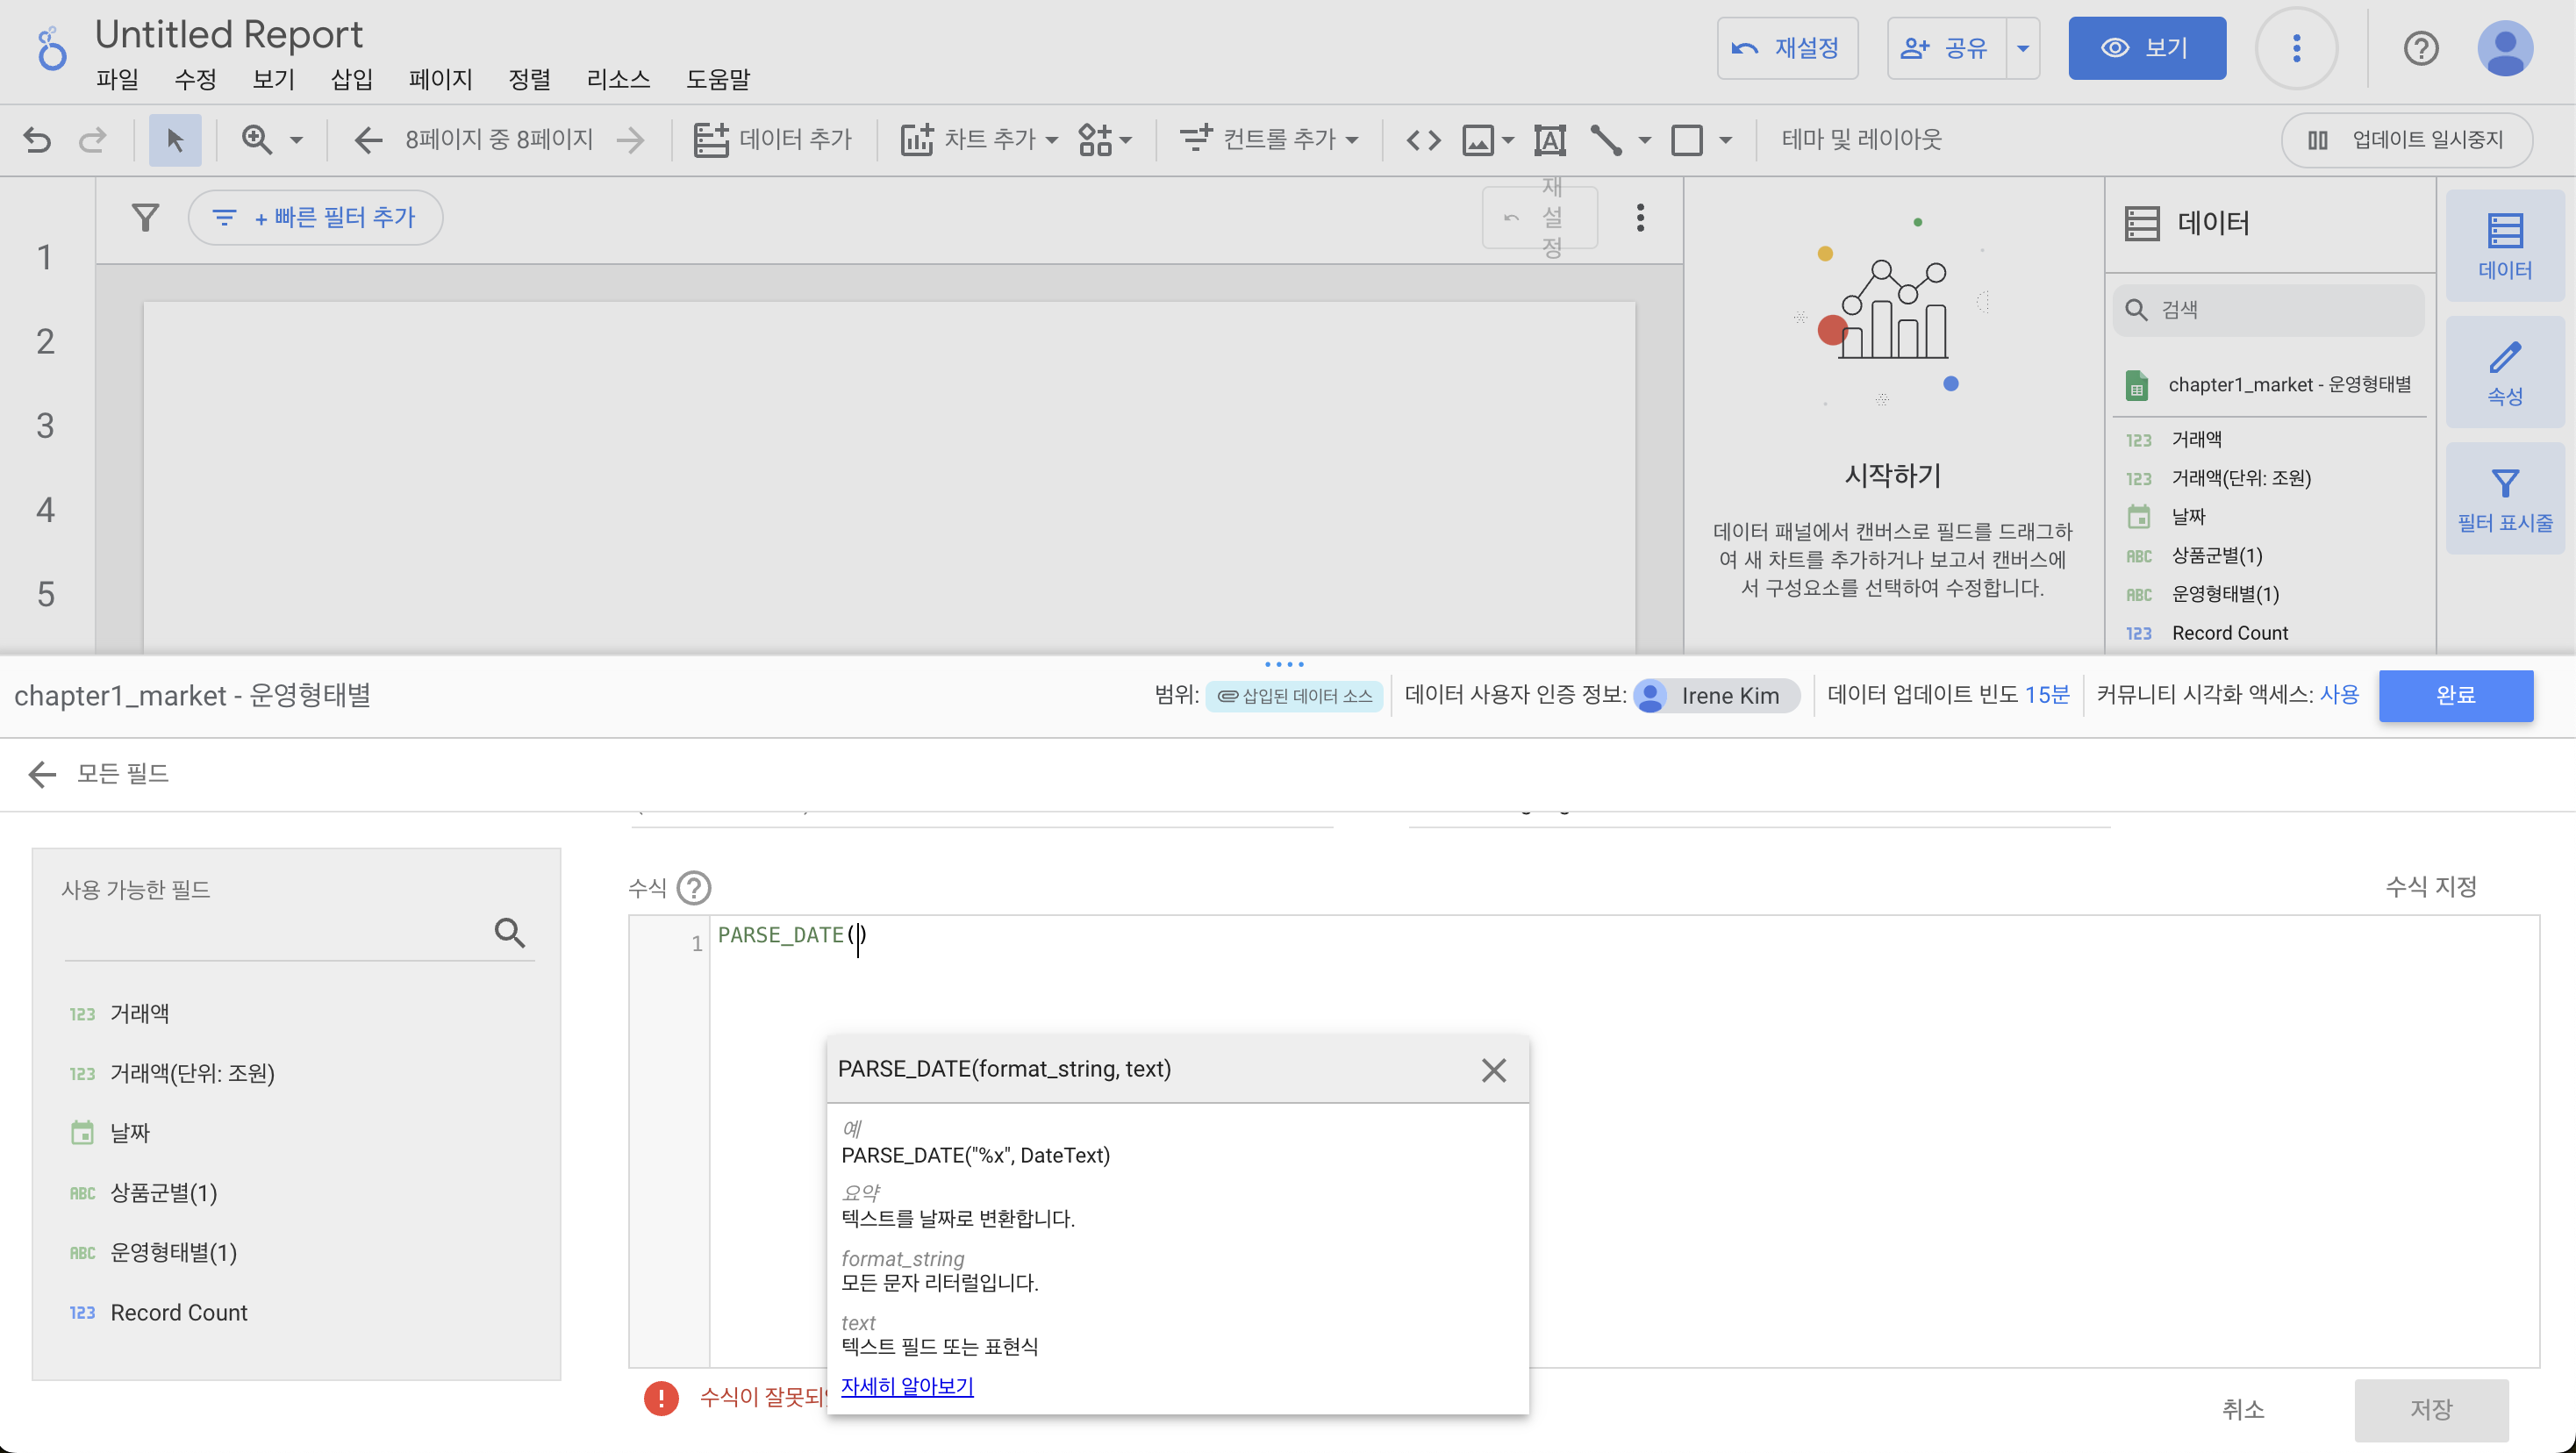Insert a text box with toolbar icon

1549,140
